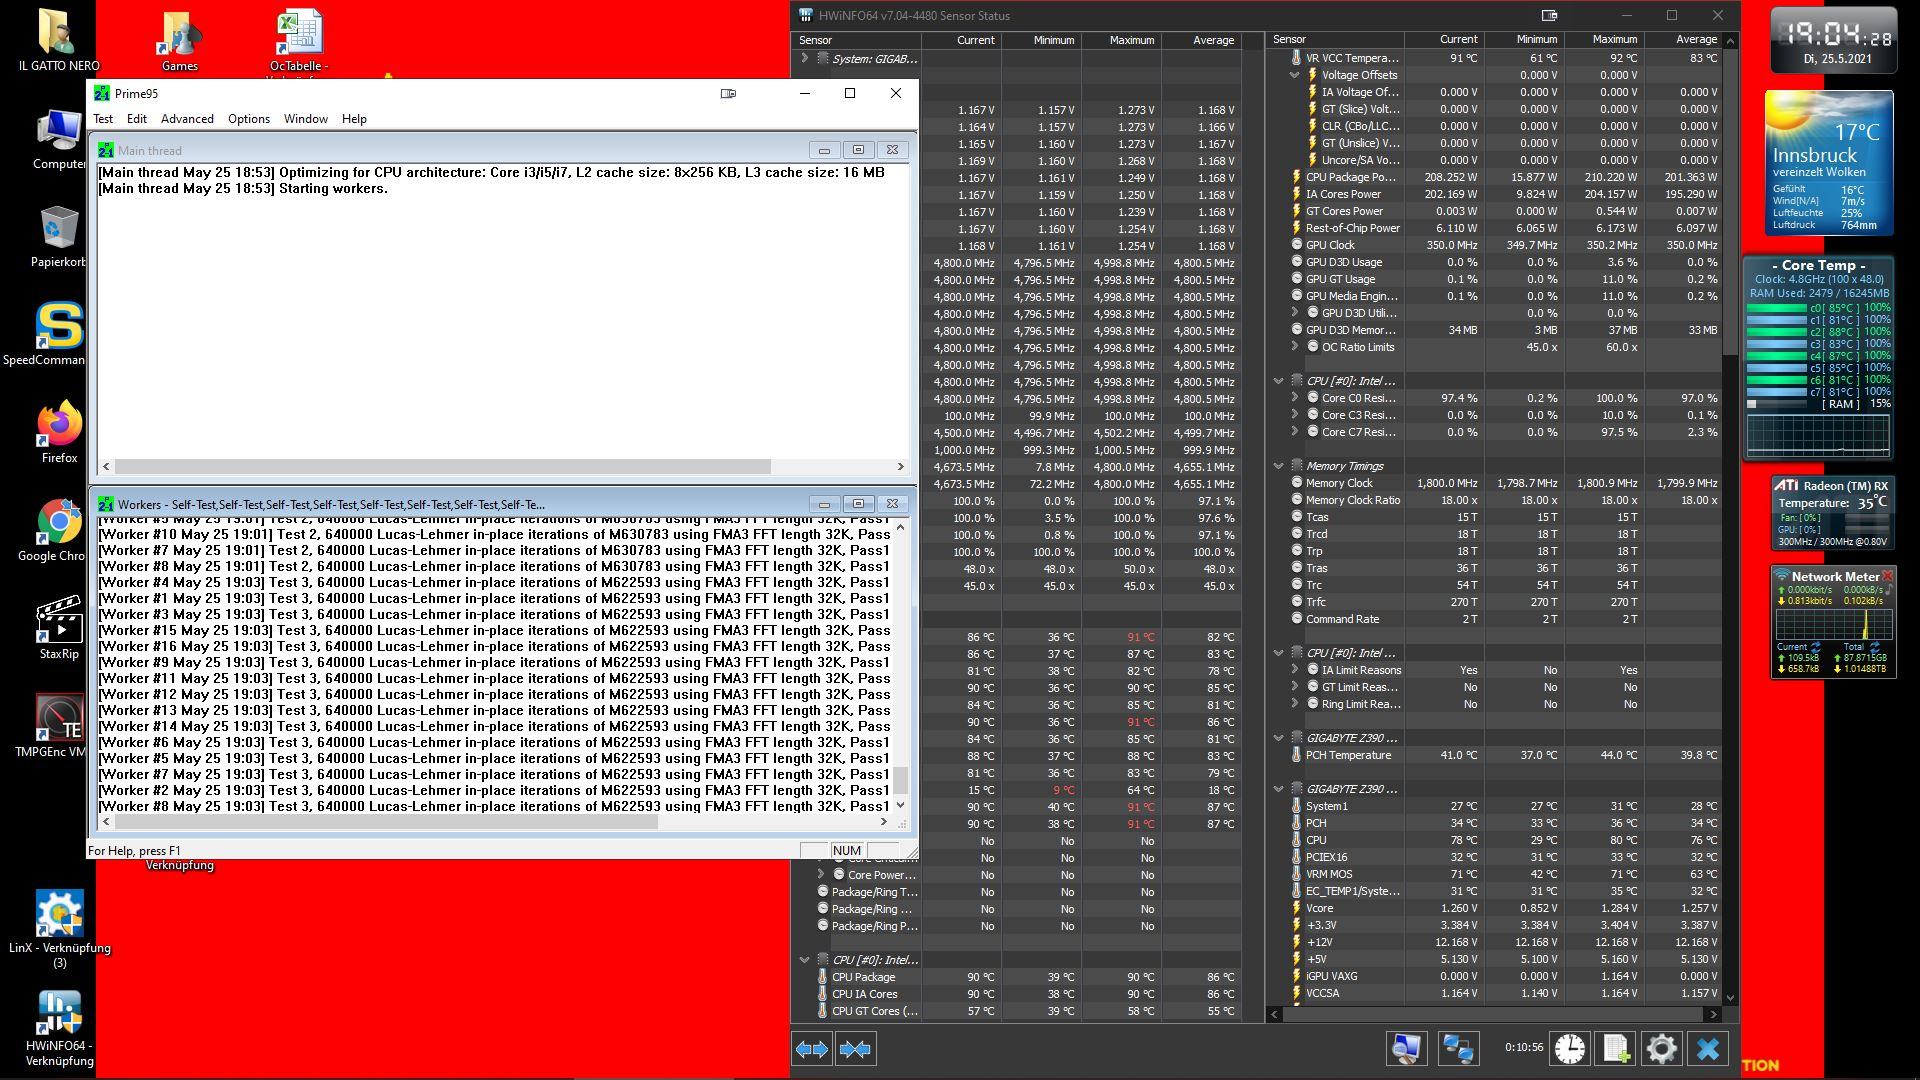Viewport: 1920px width, 1080px height.
Task: Open Prime95 Options menu
Action: pos(249,118)
